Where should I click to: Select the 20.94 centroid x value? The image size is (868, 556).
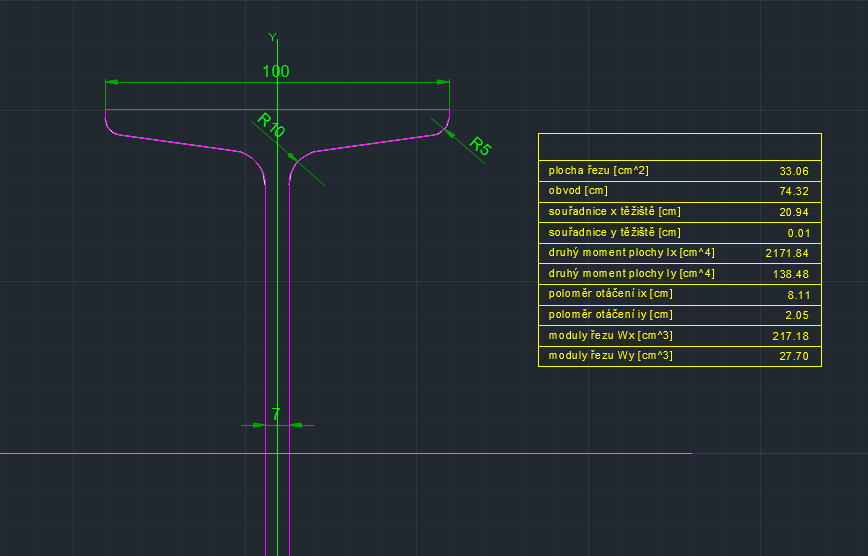click(x=793, y=213)
